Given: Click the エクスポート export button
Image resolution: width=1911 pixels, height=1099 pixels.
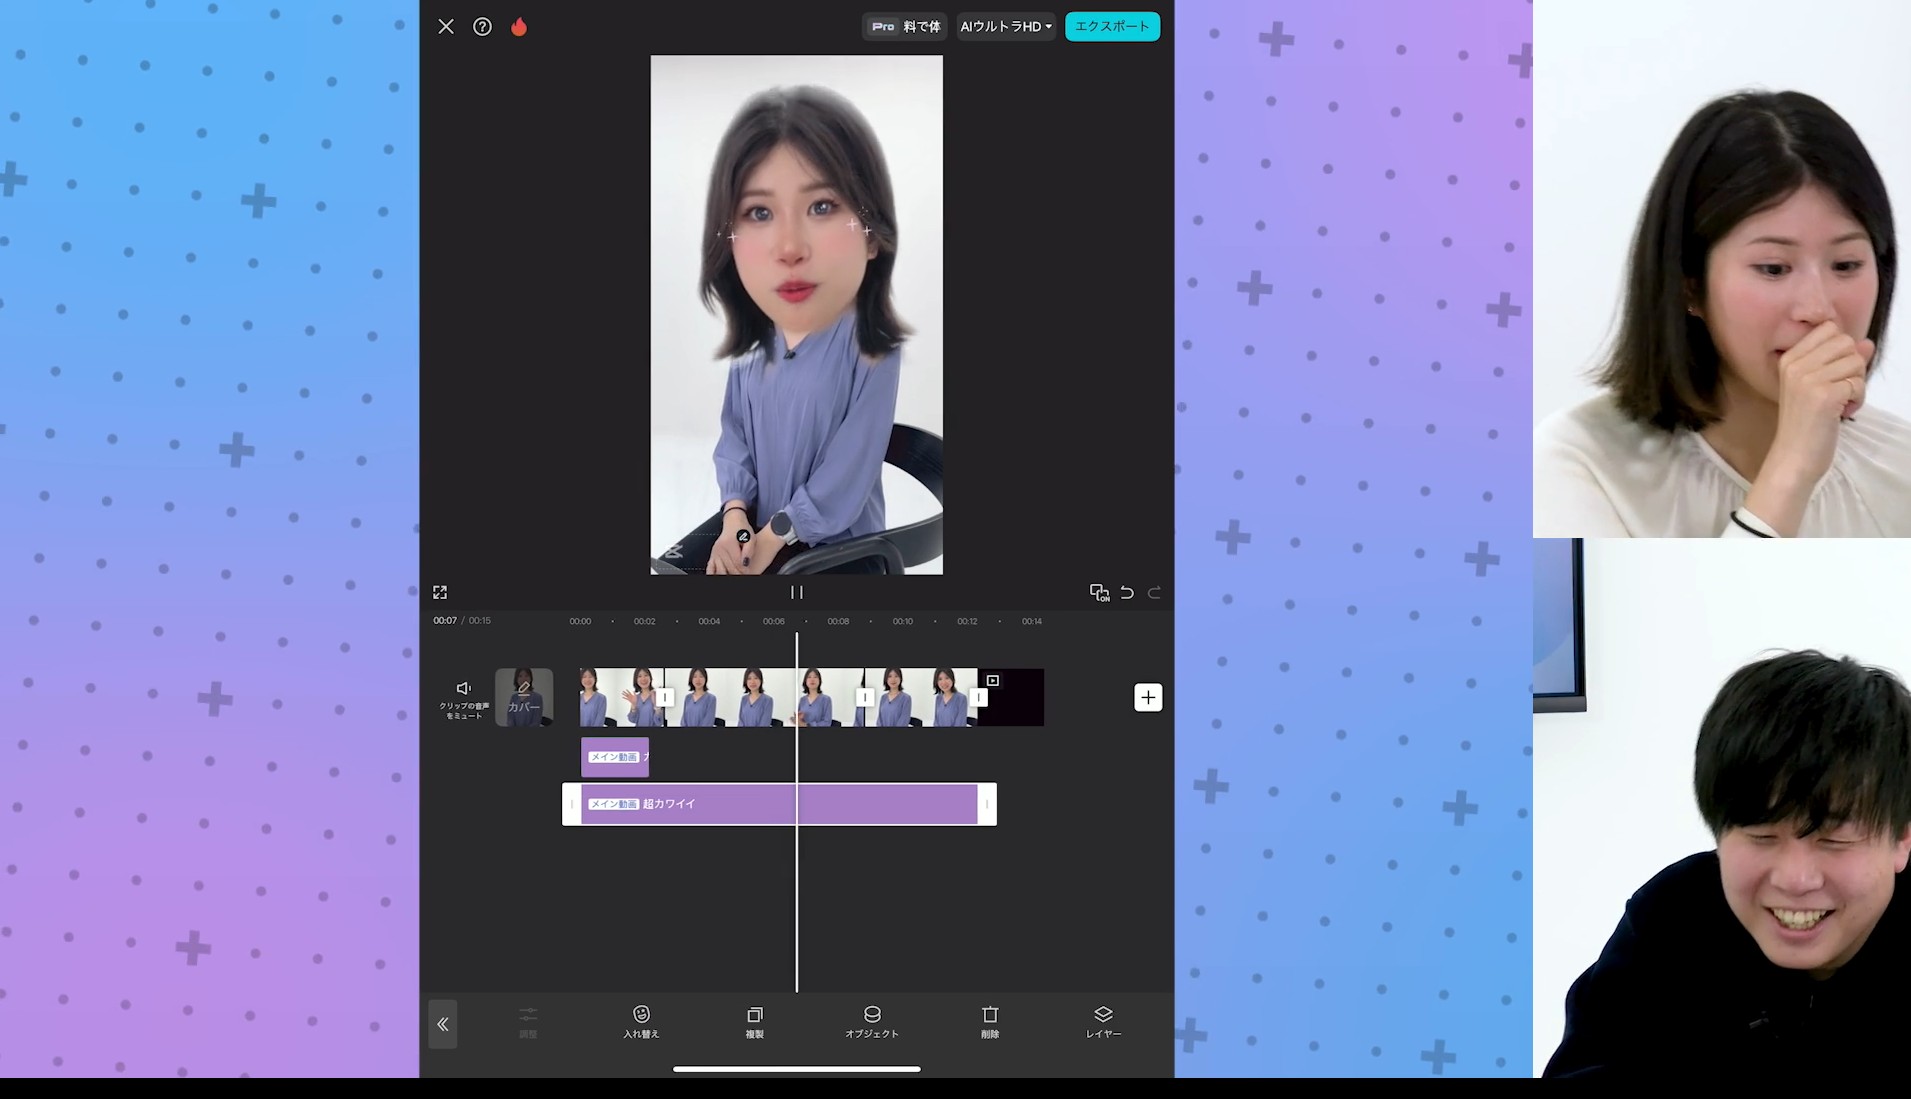Looking at the screenshot, I should [1112, 27].
